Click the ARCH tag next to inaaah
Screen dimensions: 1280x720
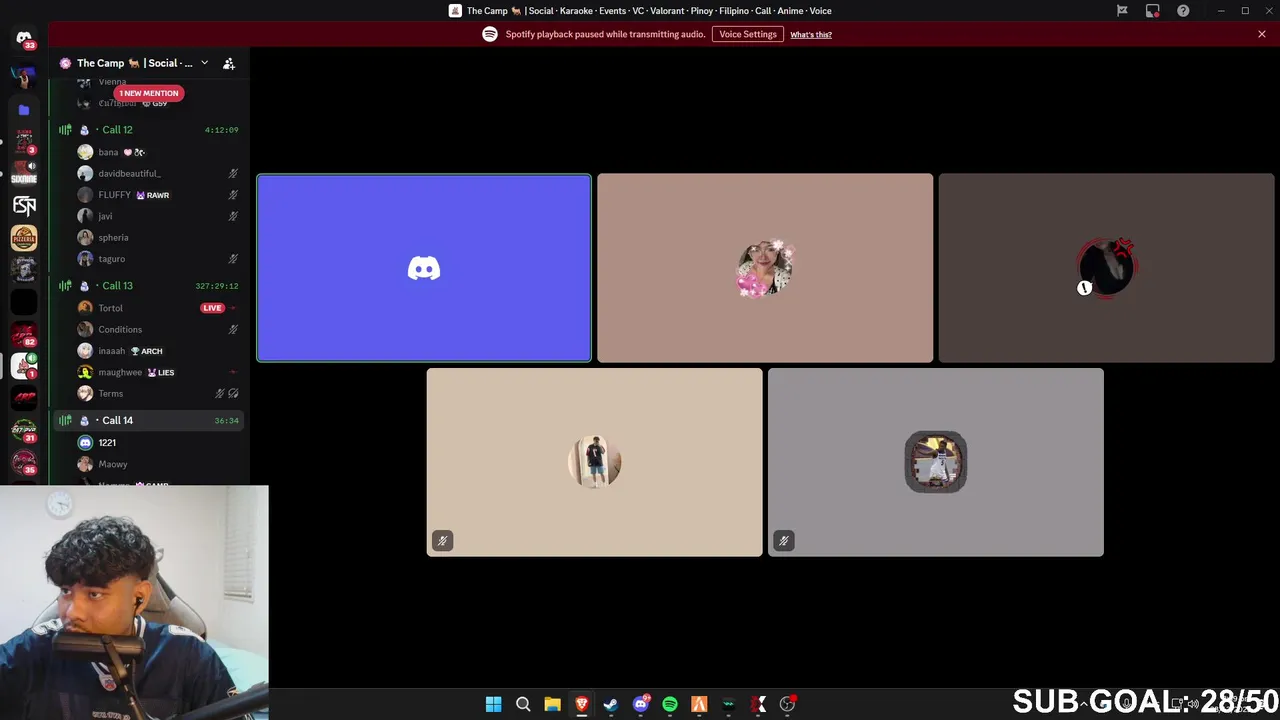pos(146,351)
